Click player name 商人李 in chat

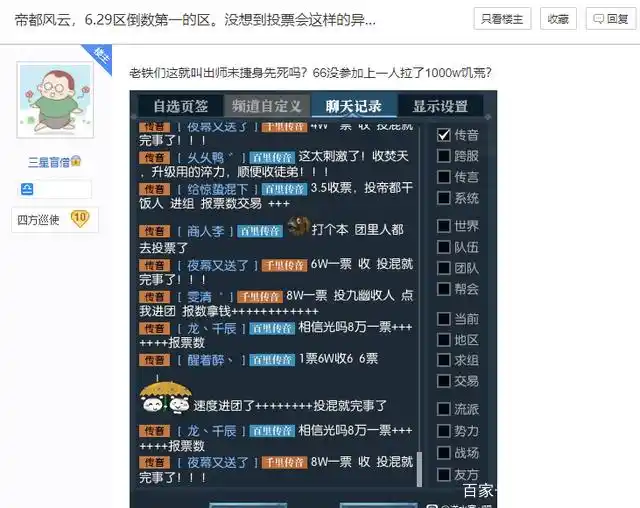(205, 231)
